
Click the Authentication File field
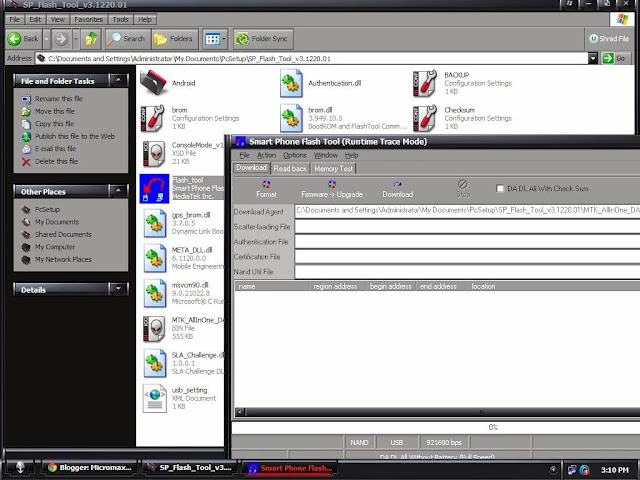click(467, 242)
